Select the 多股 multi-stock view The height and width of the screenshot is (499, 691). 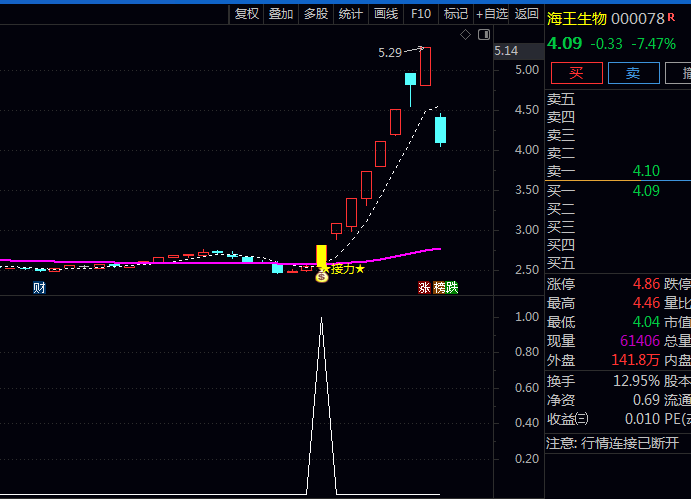click(x=316, y=13)
